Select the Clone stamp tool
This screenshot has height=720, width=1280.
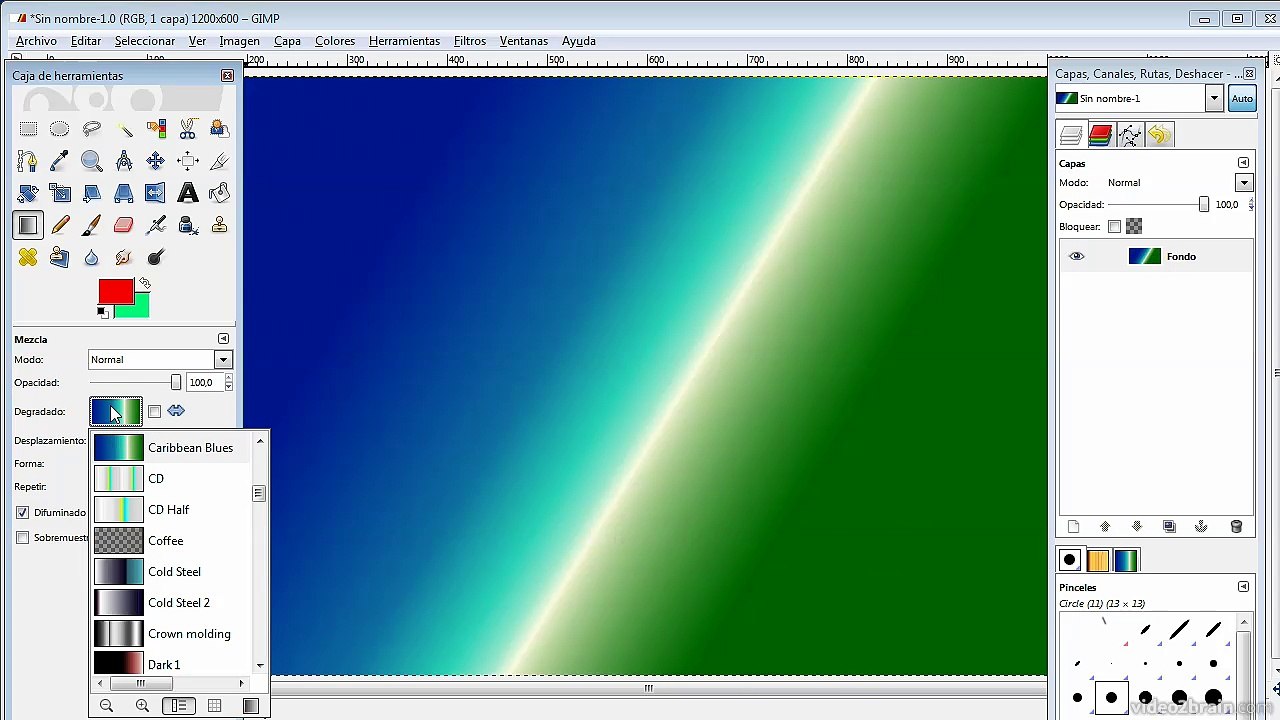(x=220, y=225)
